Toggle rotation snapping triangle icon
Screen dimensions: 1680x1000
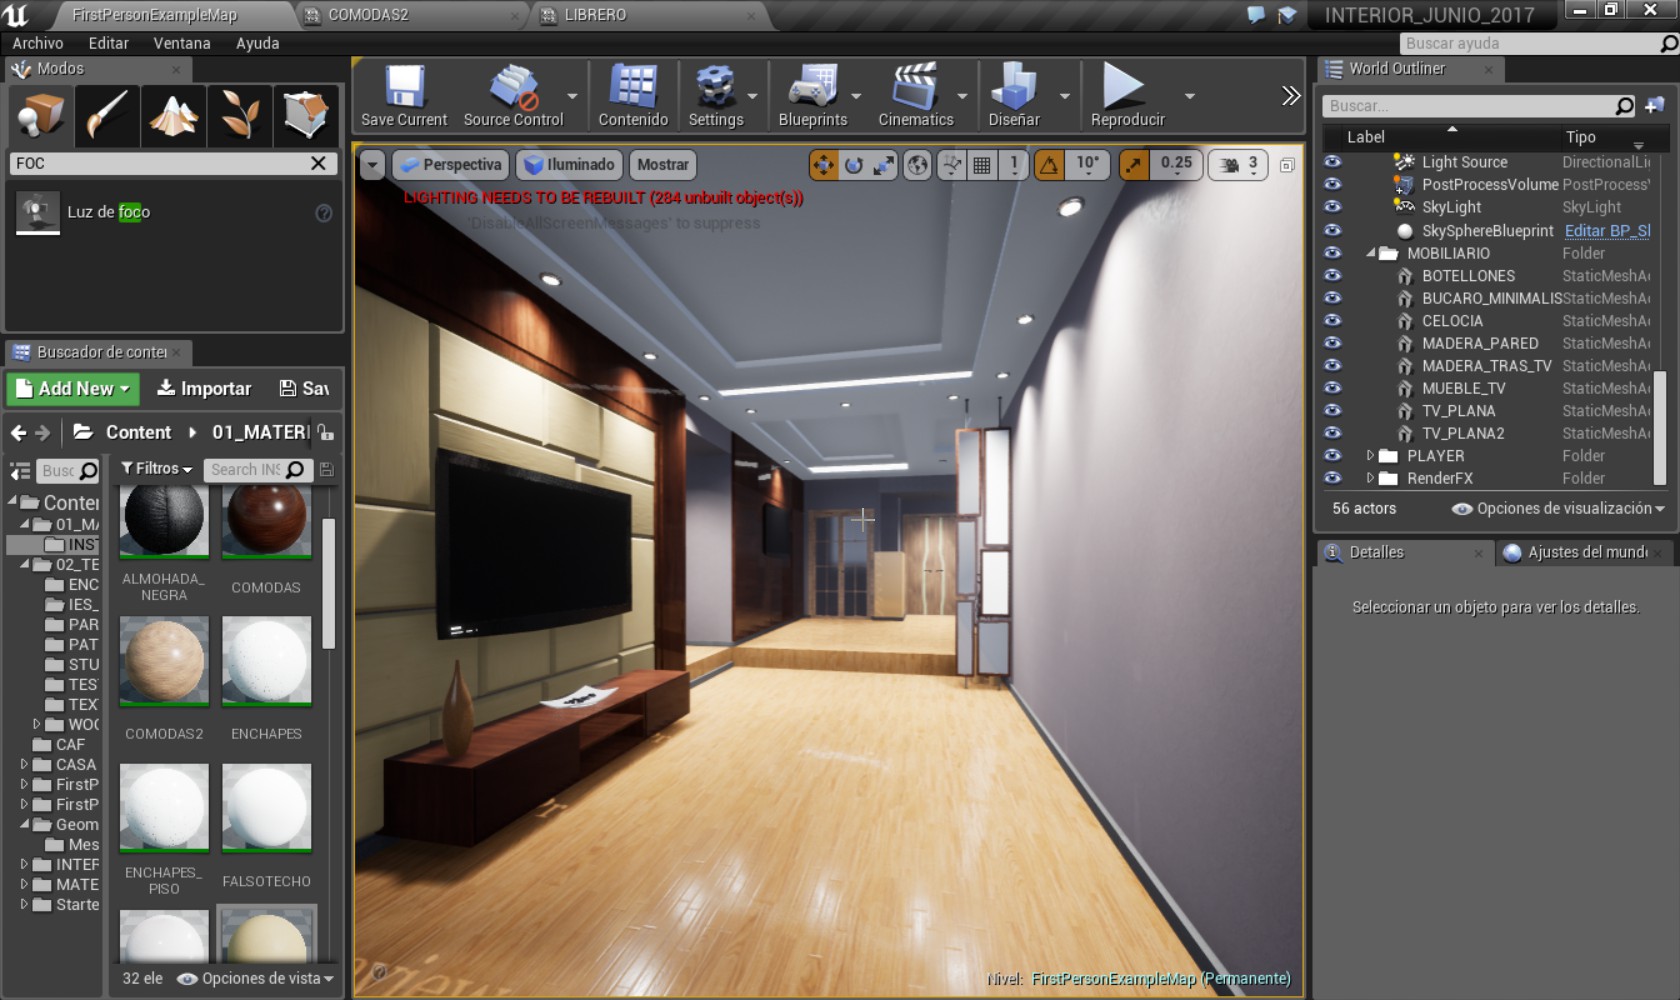(x=1049, y=165)
